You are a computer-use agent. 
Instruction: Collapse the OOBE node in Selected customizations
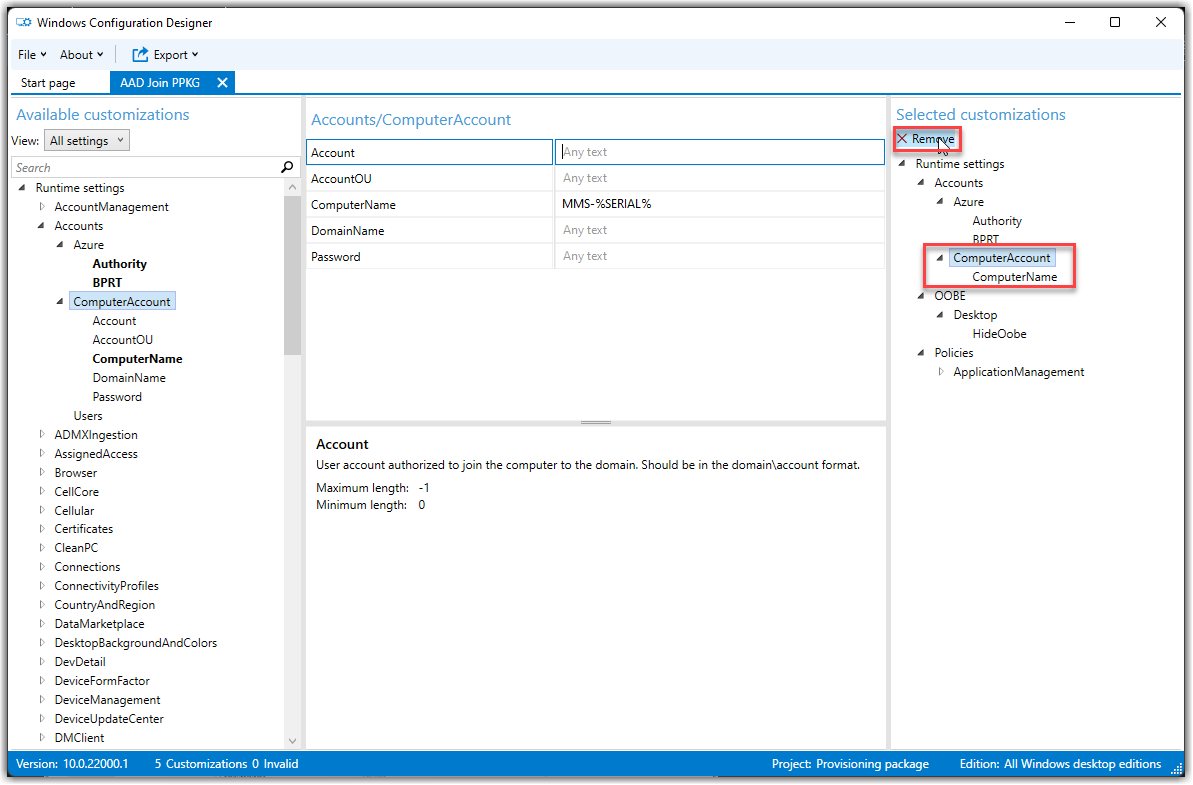pyautogui.click(x=921, y=296)
